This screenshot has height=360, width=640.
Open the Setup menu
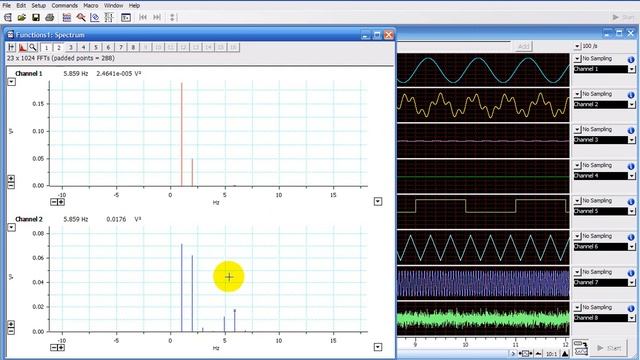tap(38, 5)
